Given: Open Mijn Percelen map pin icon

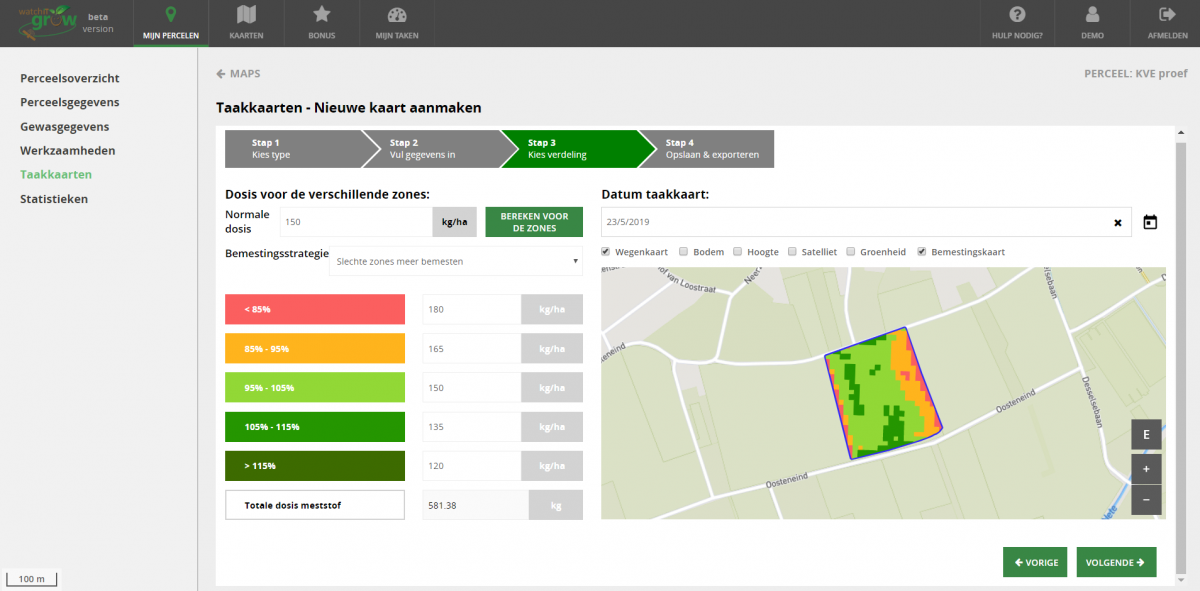Looking at the screenshot, I should 170,15.
